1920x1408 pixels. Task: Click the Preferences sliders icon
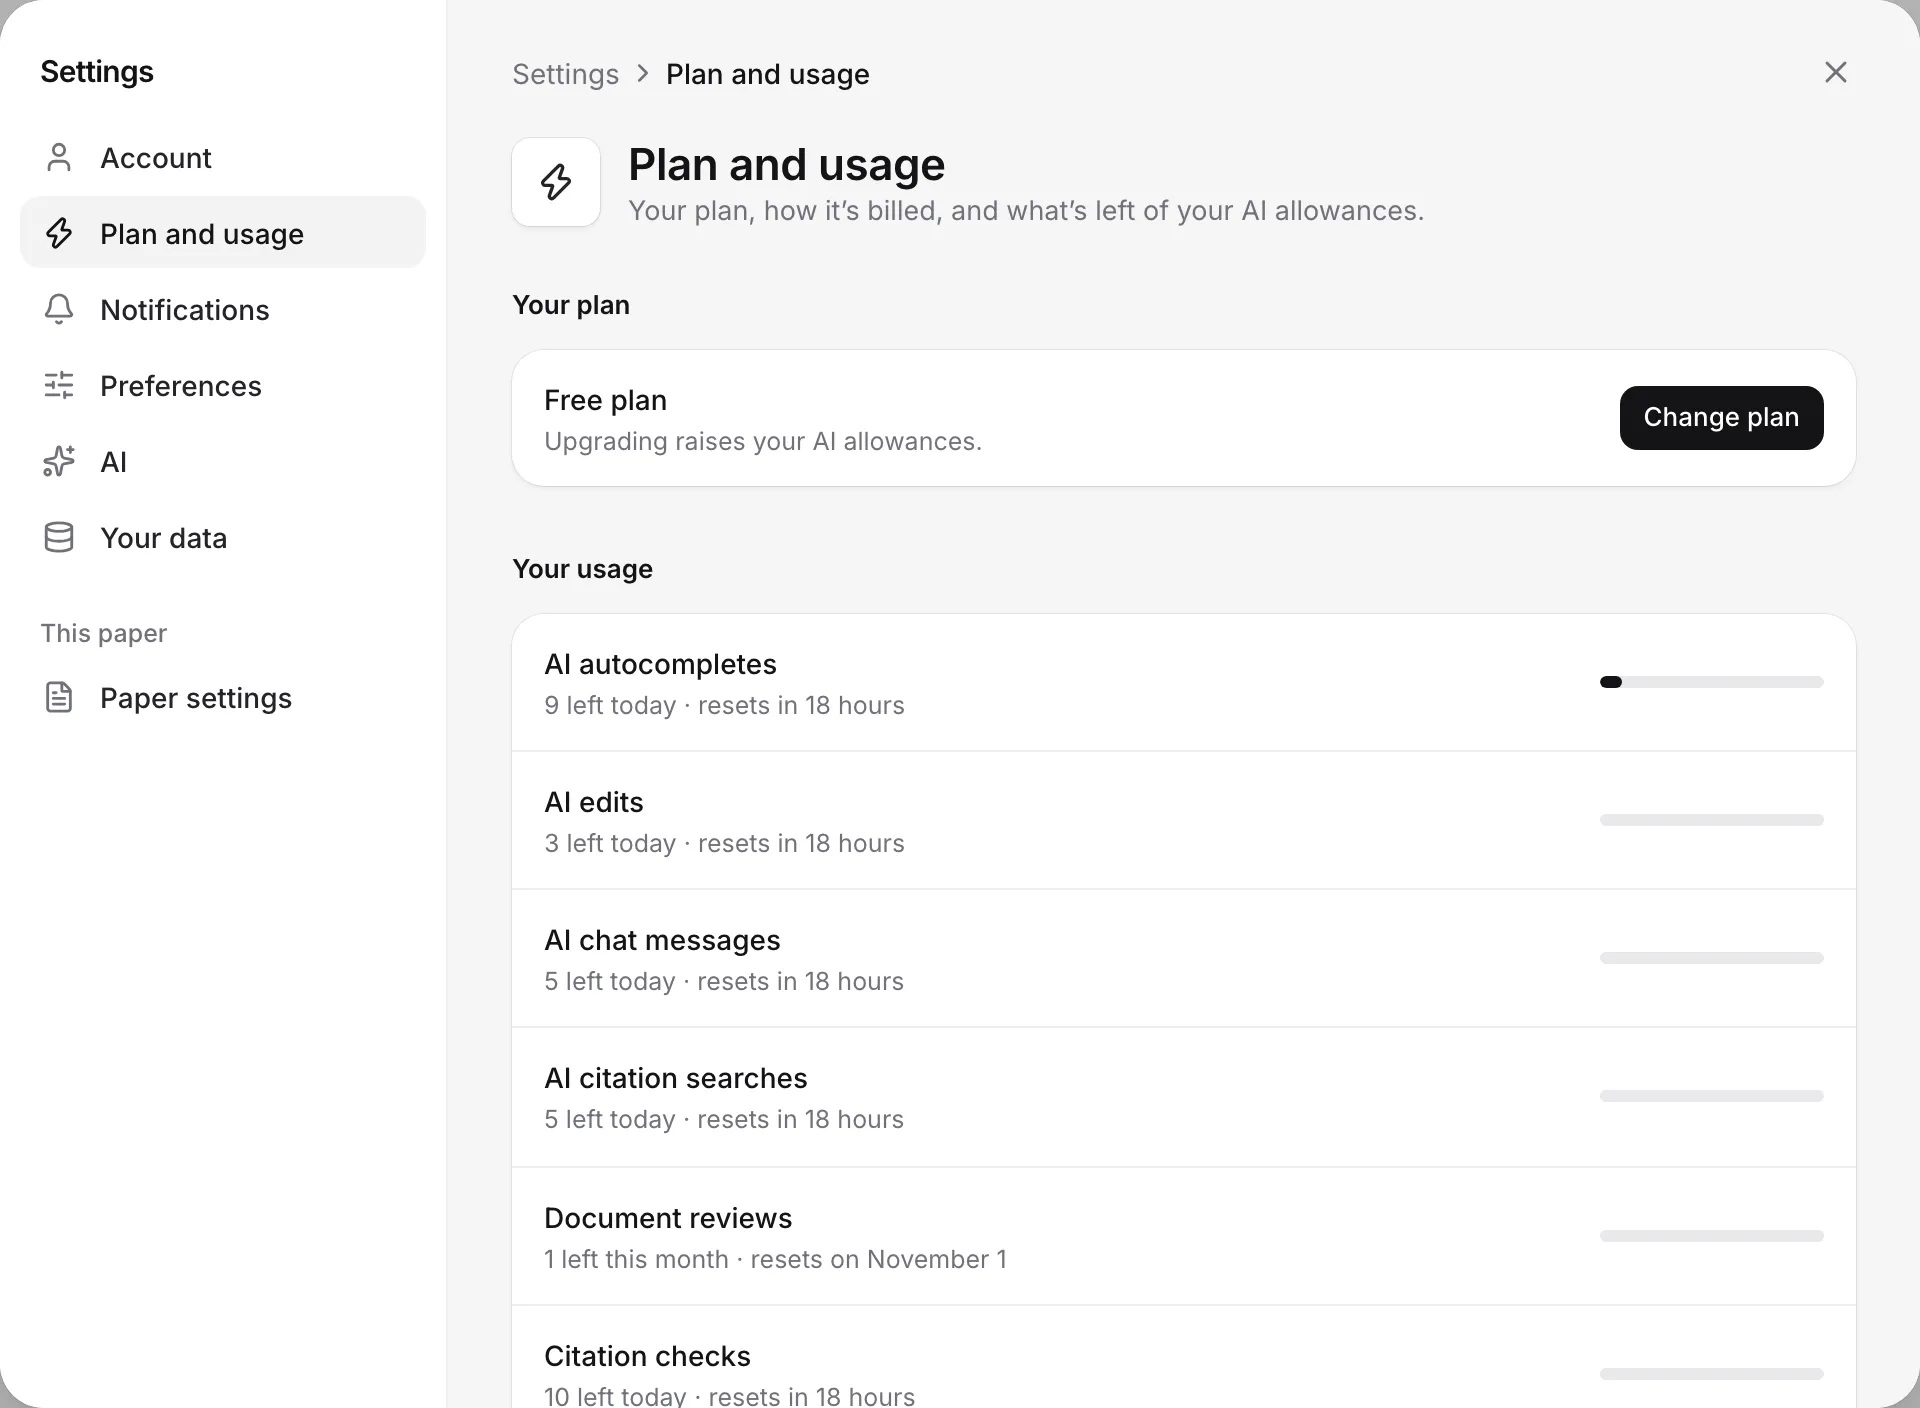click(x=59, y=385)
